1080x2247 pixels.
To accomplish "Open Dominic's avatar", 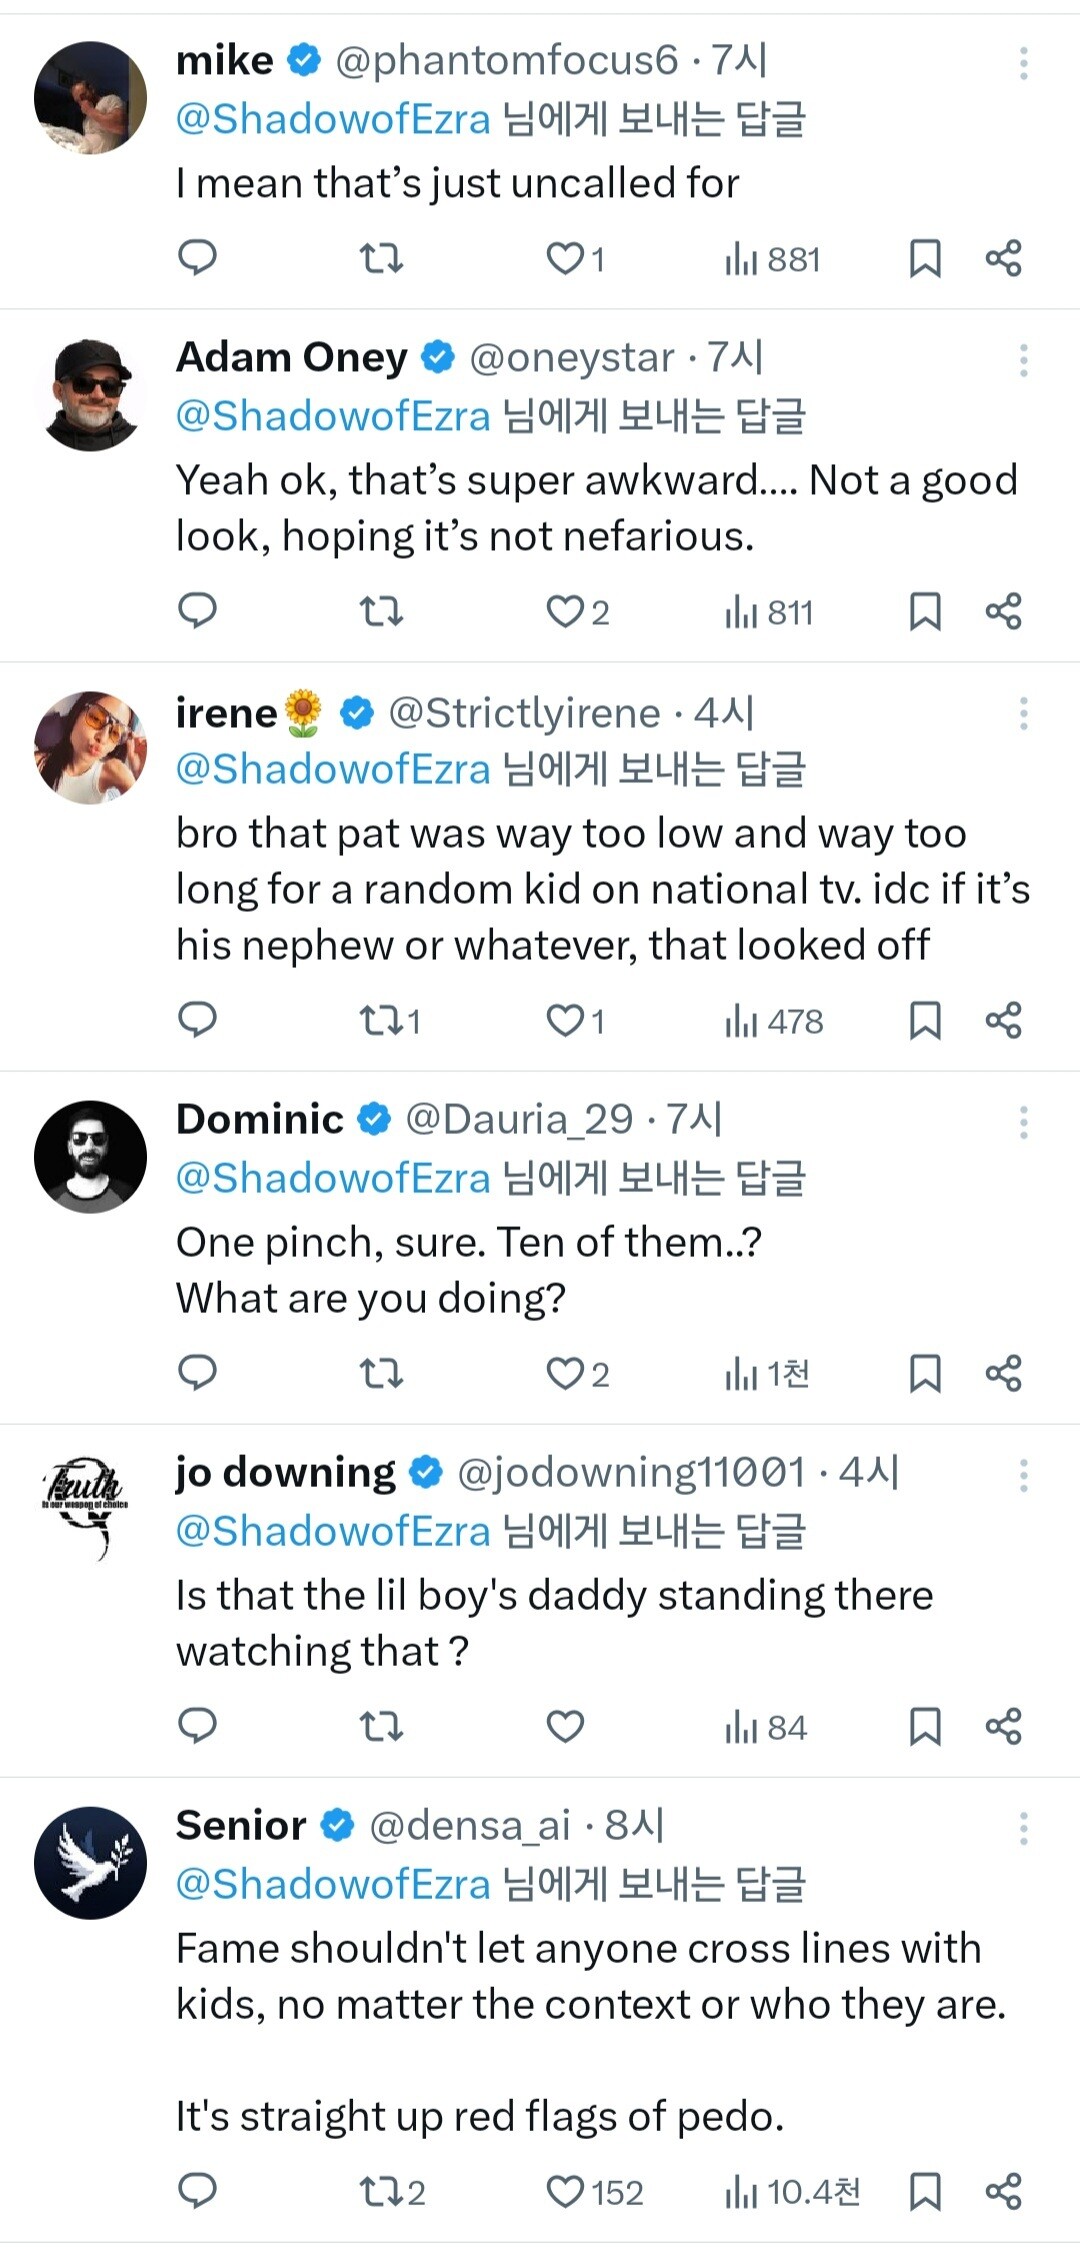I will point(90,1157).
